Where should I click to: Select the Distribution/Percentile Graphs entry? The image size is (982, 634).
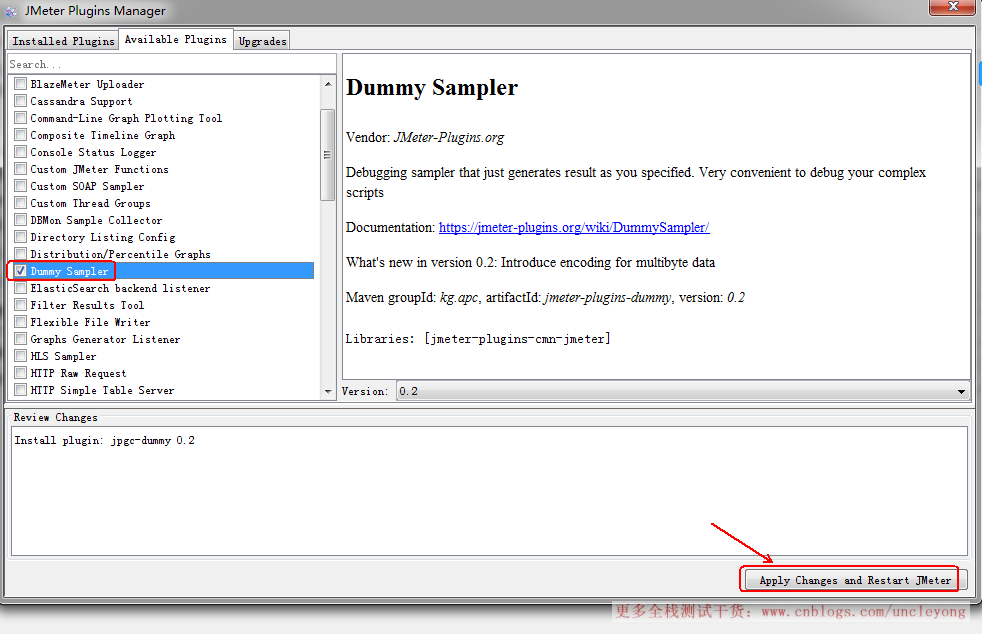point(120,254)
